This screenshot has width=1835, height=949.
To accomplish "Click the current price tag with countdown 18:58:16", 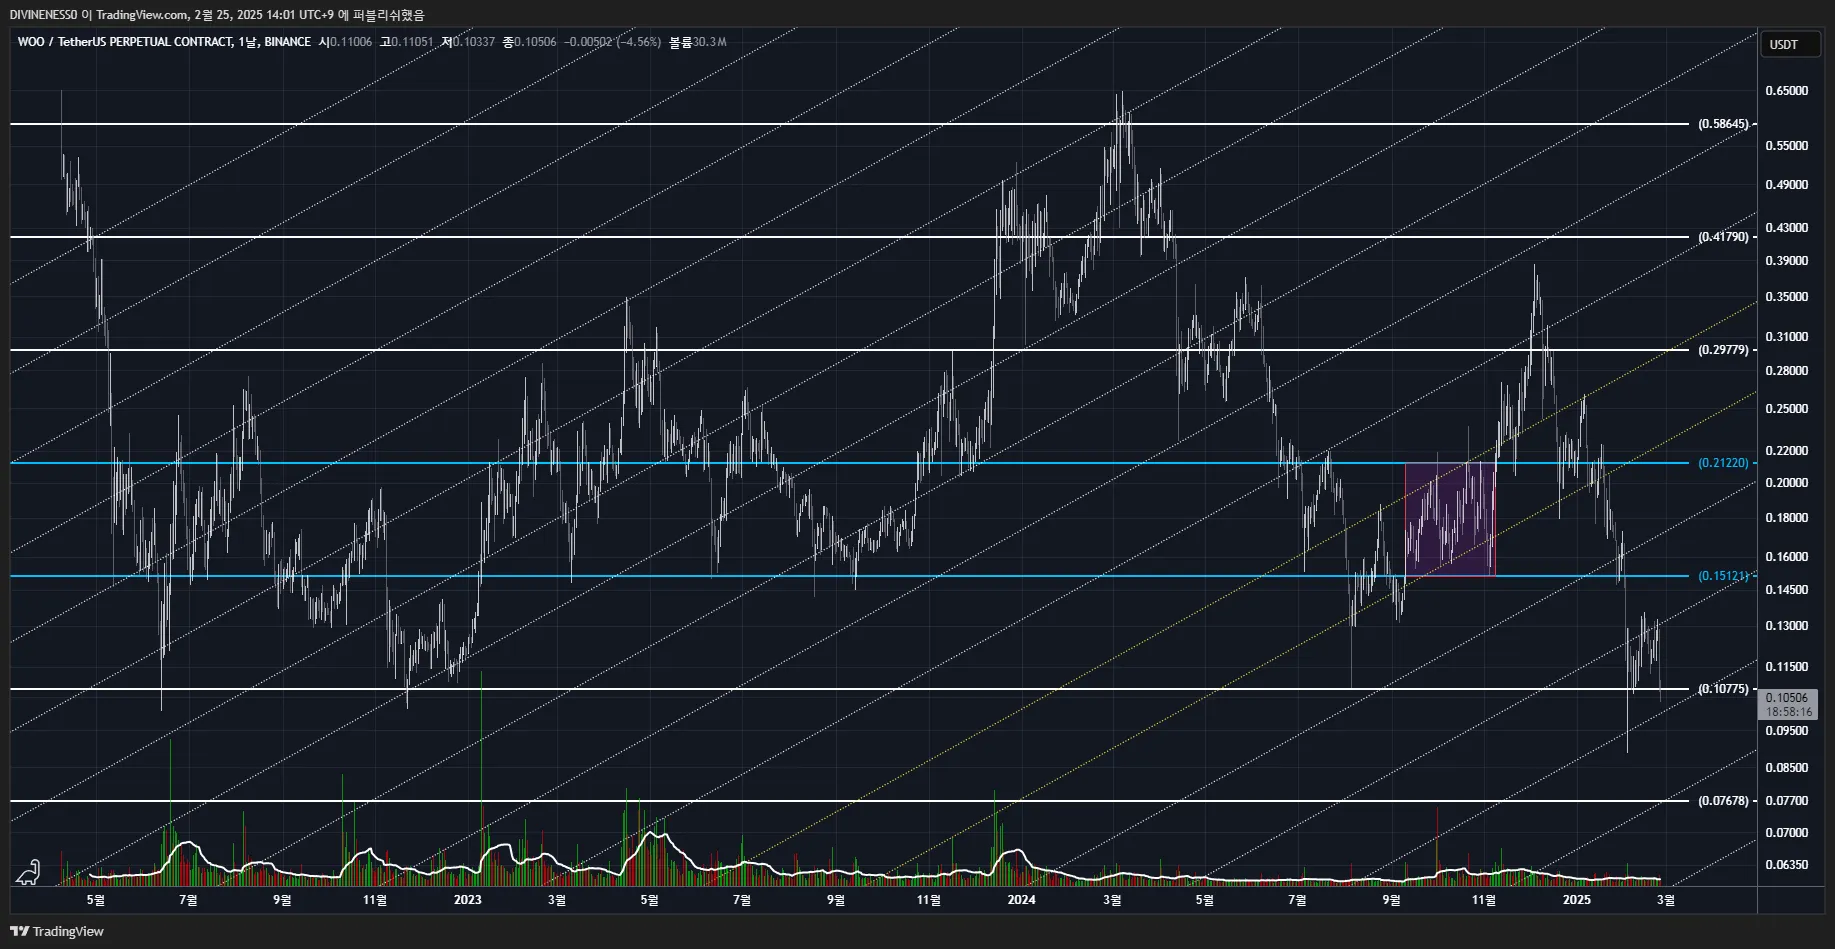I will [1788, 705].
